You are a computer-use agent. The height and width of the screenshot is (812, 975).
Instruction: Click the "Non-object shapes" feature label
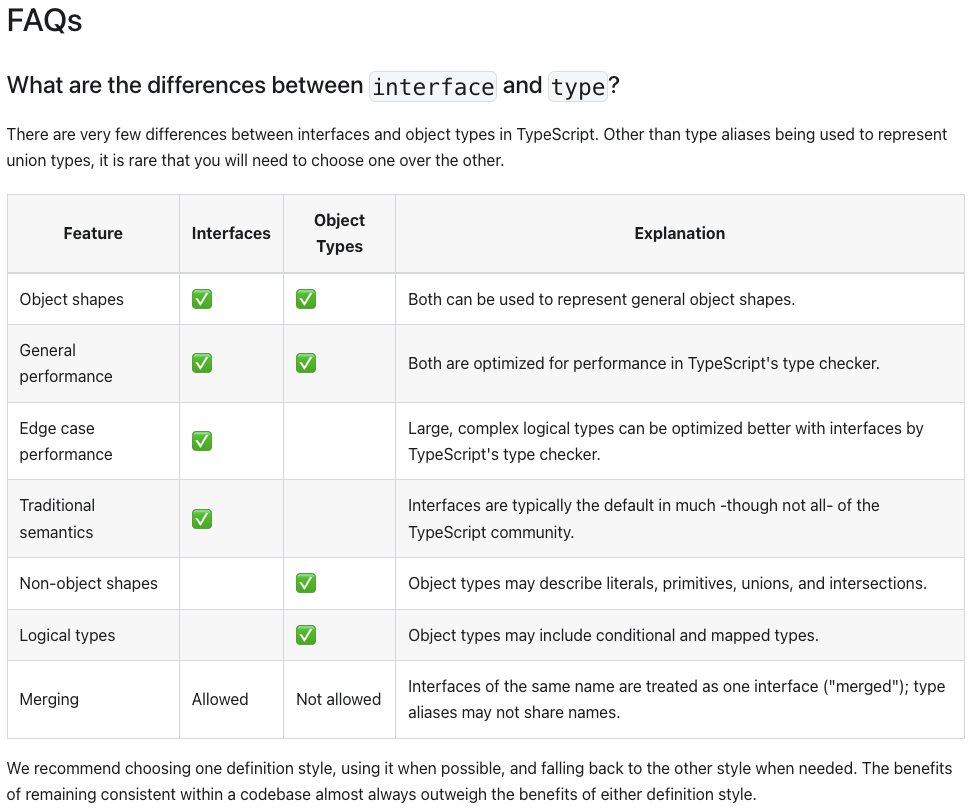pyautogui.click(x=89, y=583)
